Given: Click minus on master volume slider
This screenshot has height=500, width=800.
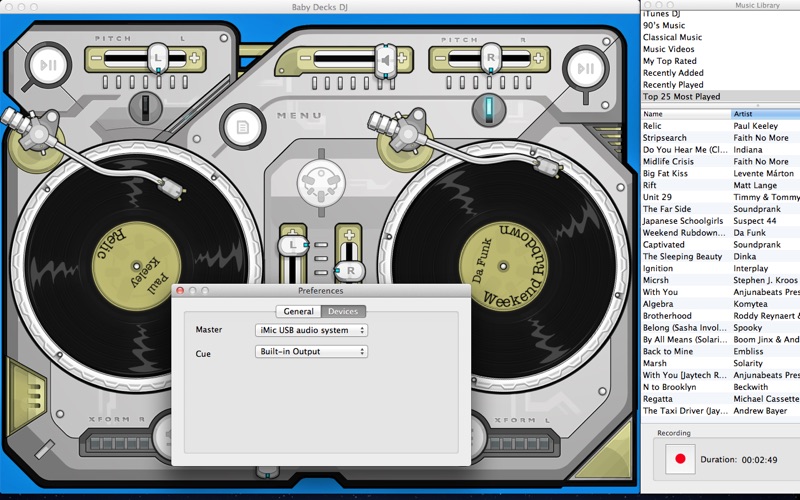Looking at the screenshot, I should coord(305,58).
